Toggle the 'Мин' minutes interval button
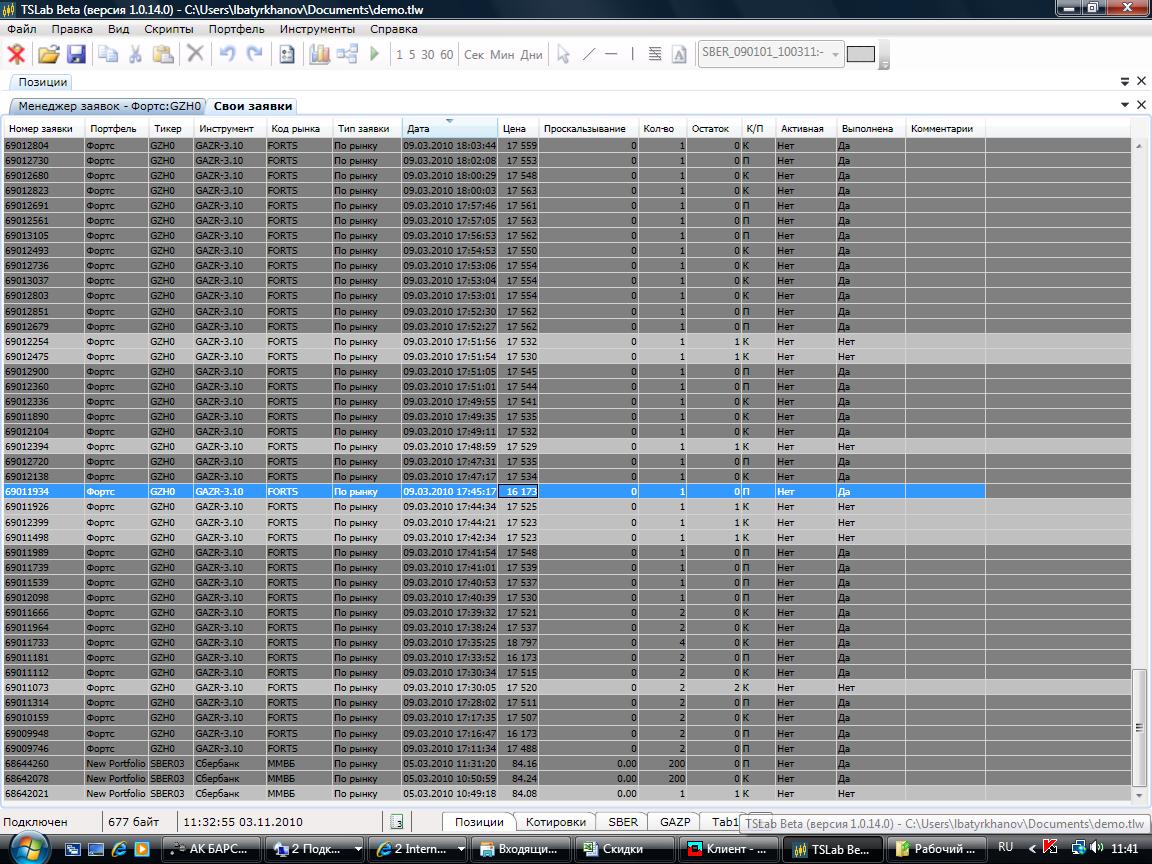The height and width of the screenshot is (864, 1152). (502, 55)
